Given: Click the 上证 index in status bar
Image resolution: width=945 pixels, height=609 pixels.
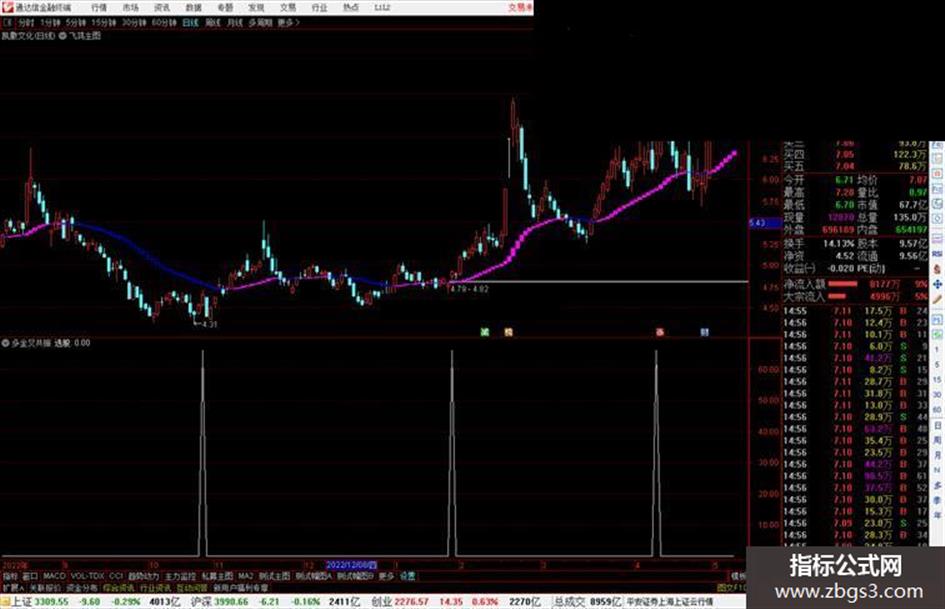Looking at the screenshot, I should point(22,602).
